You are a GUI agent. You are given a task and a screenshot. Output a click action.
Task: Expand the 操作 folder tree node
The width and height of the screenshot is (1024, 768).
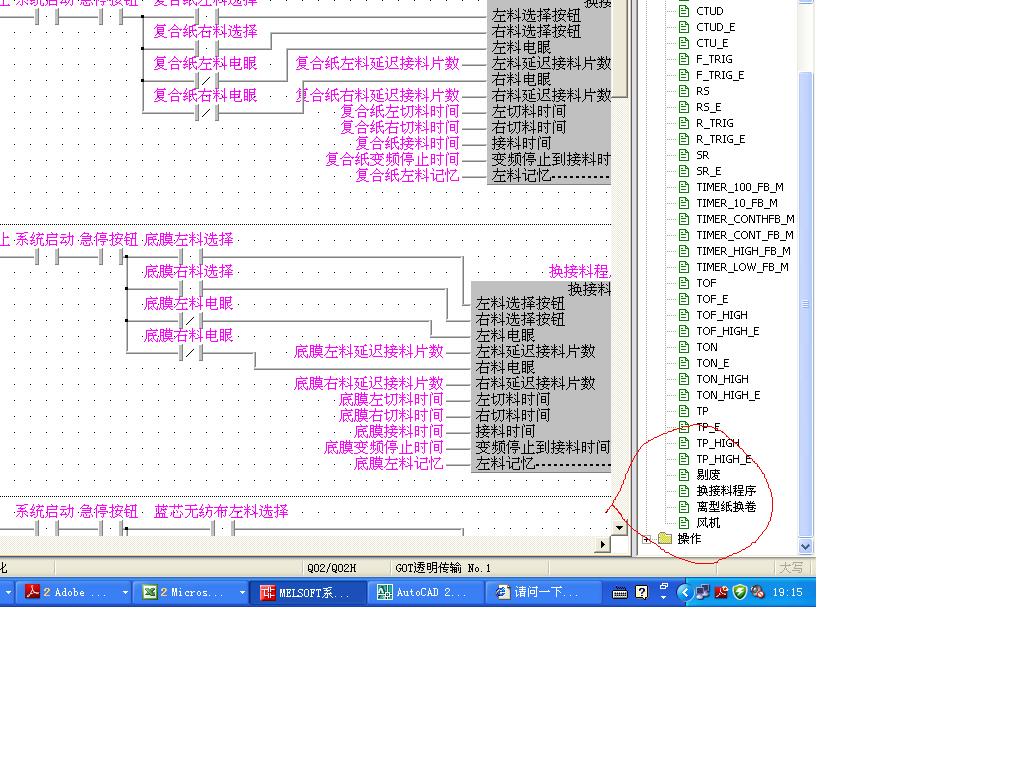[x=646, y=539]
